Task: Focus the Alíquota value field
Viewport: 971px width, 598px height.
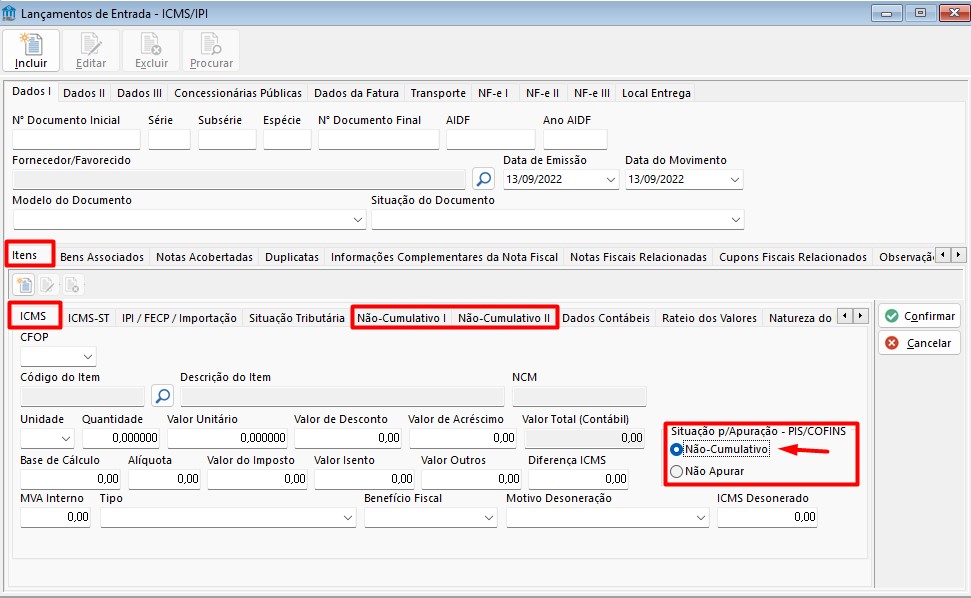Action: (x=164, y=479)
